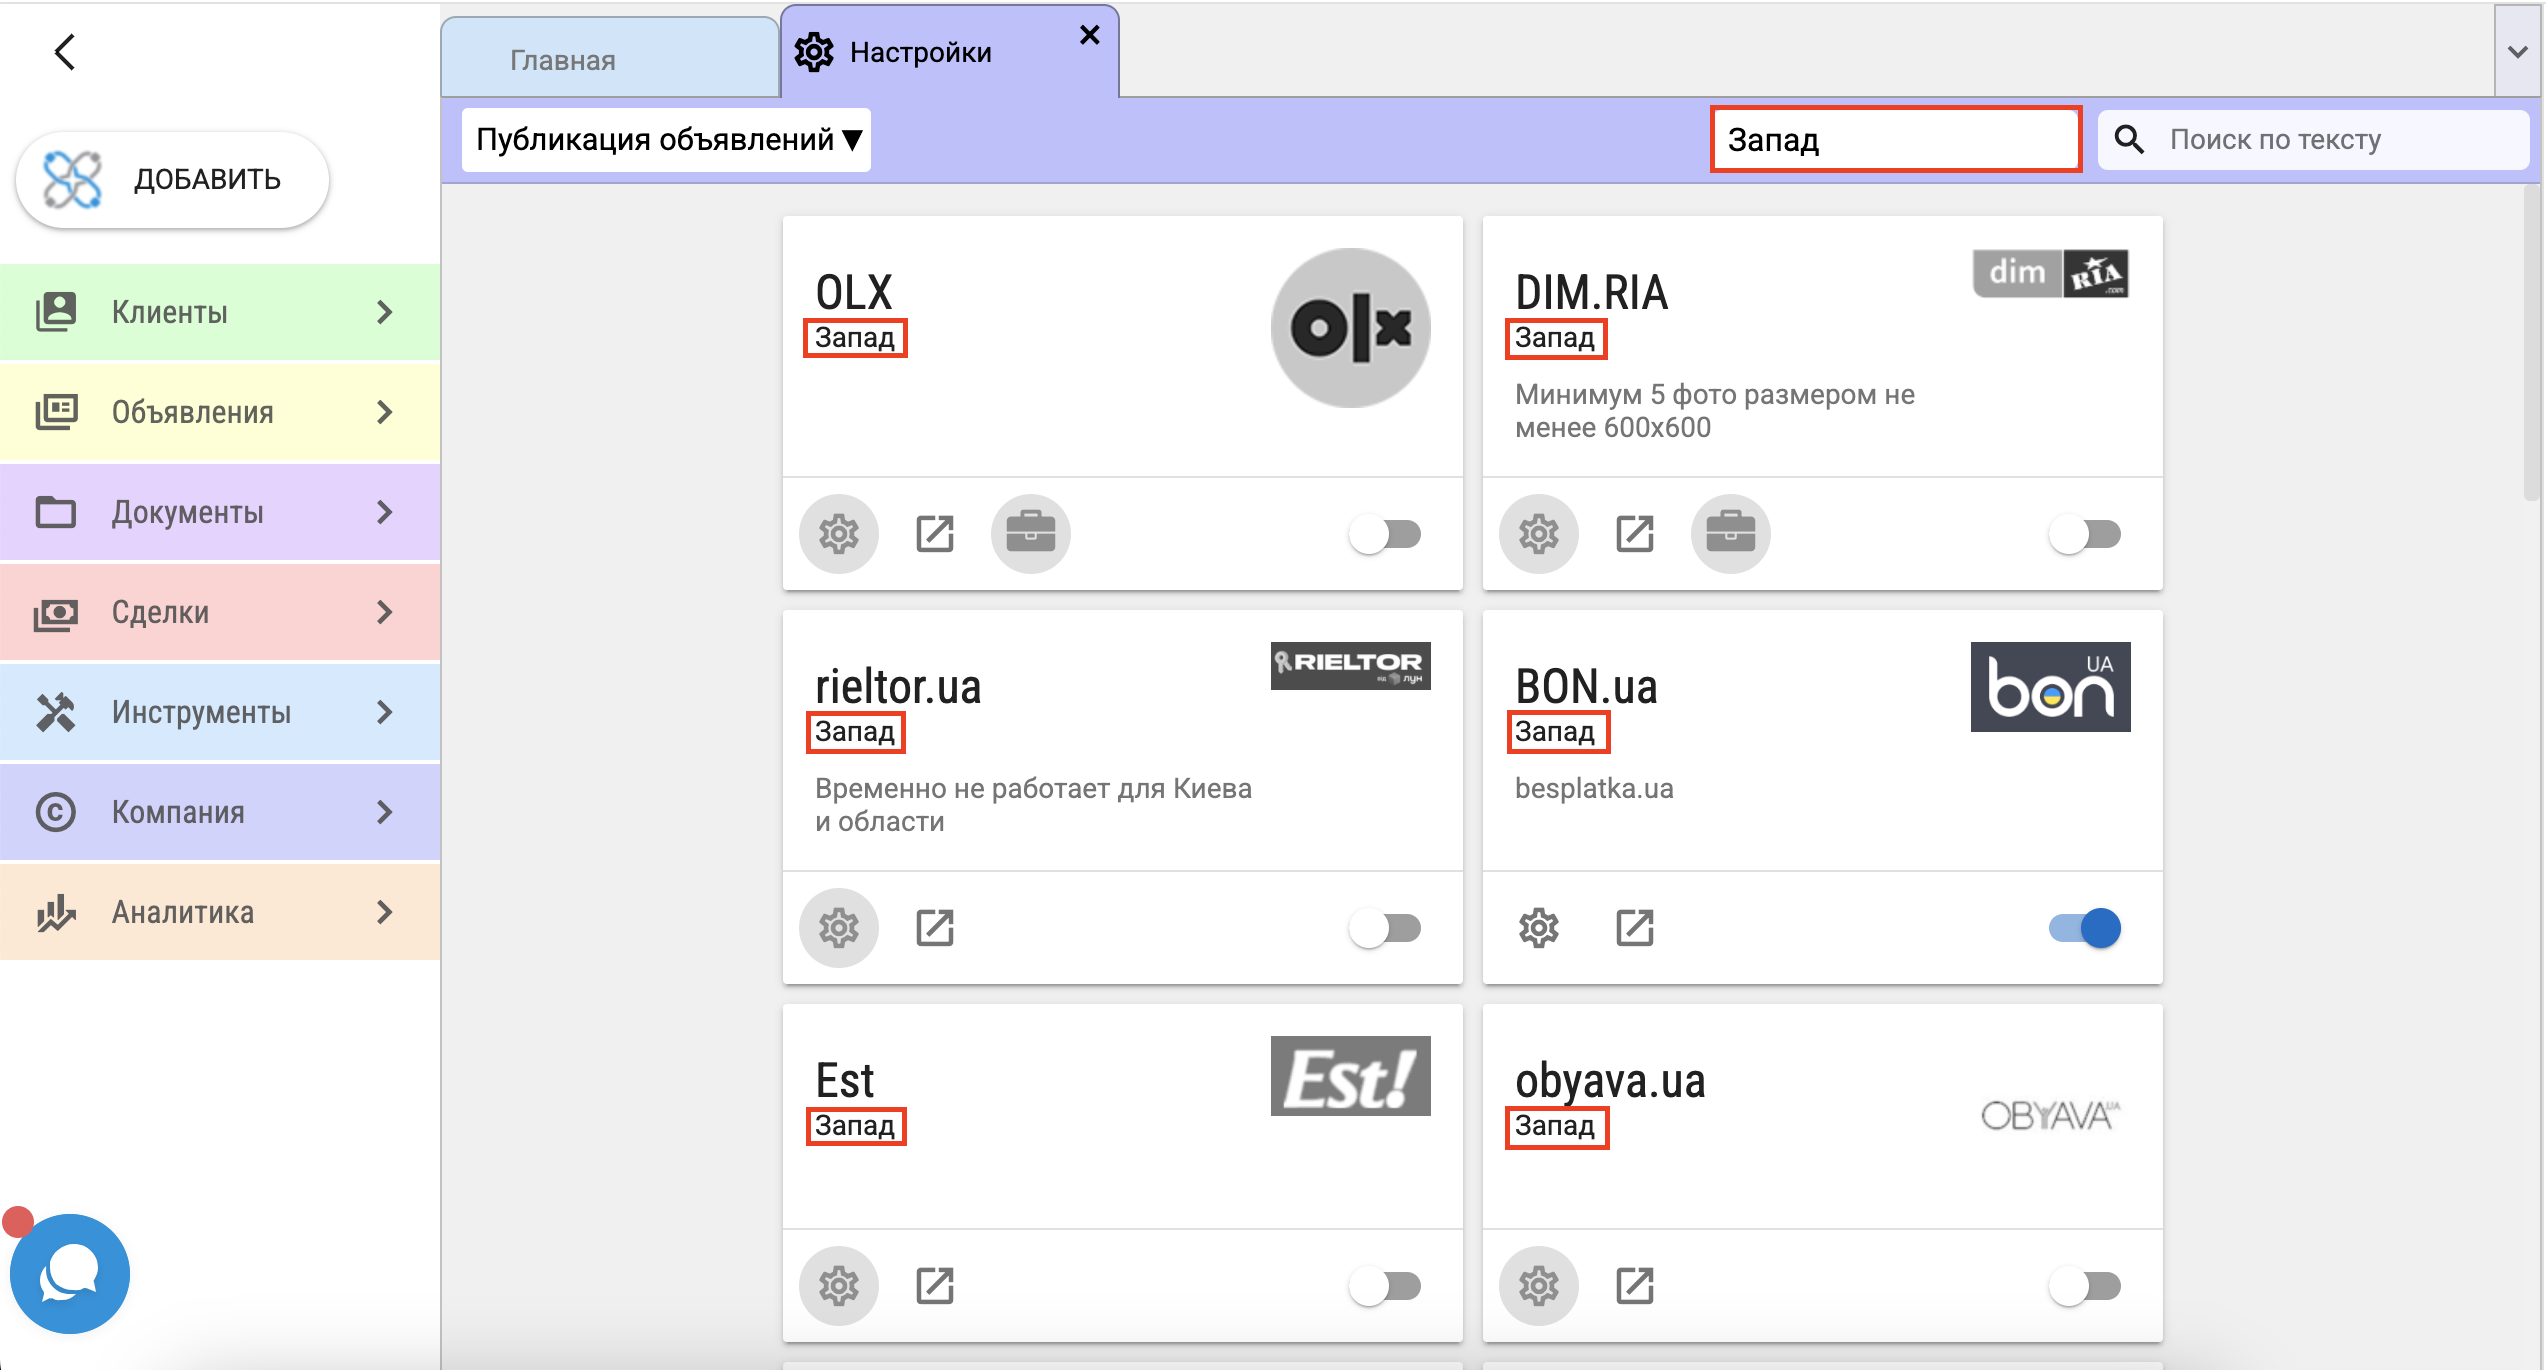
Task: Open obyava.ua external link icon
Action: tap(1635, 1286)
